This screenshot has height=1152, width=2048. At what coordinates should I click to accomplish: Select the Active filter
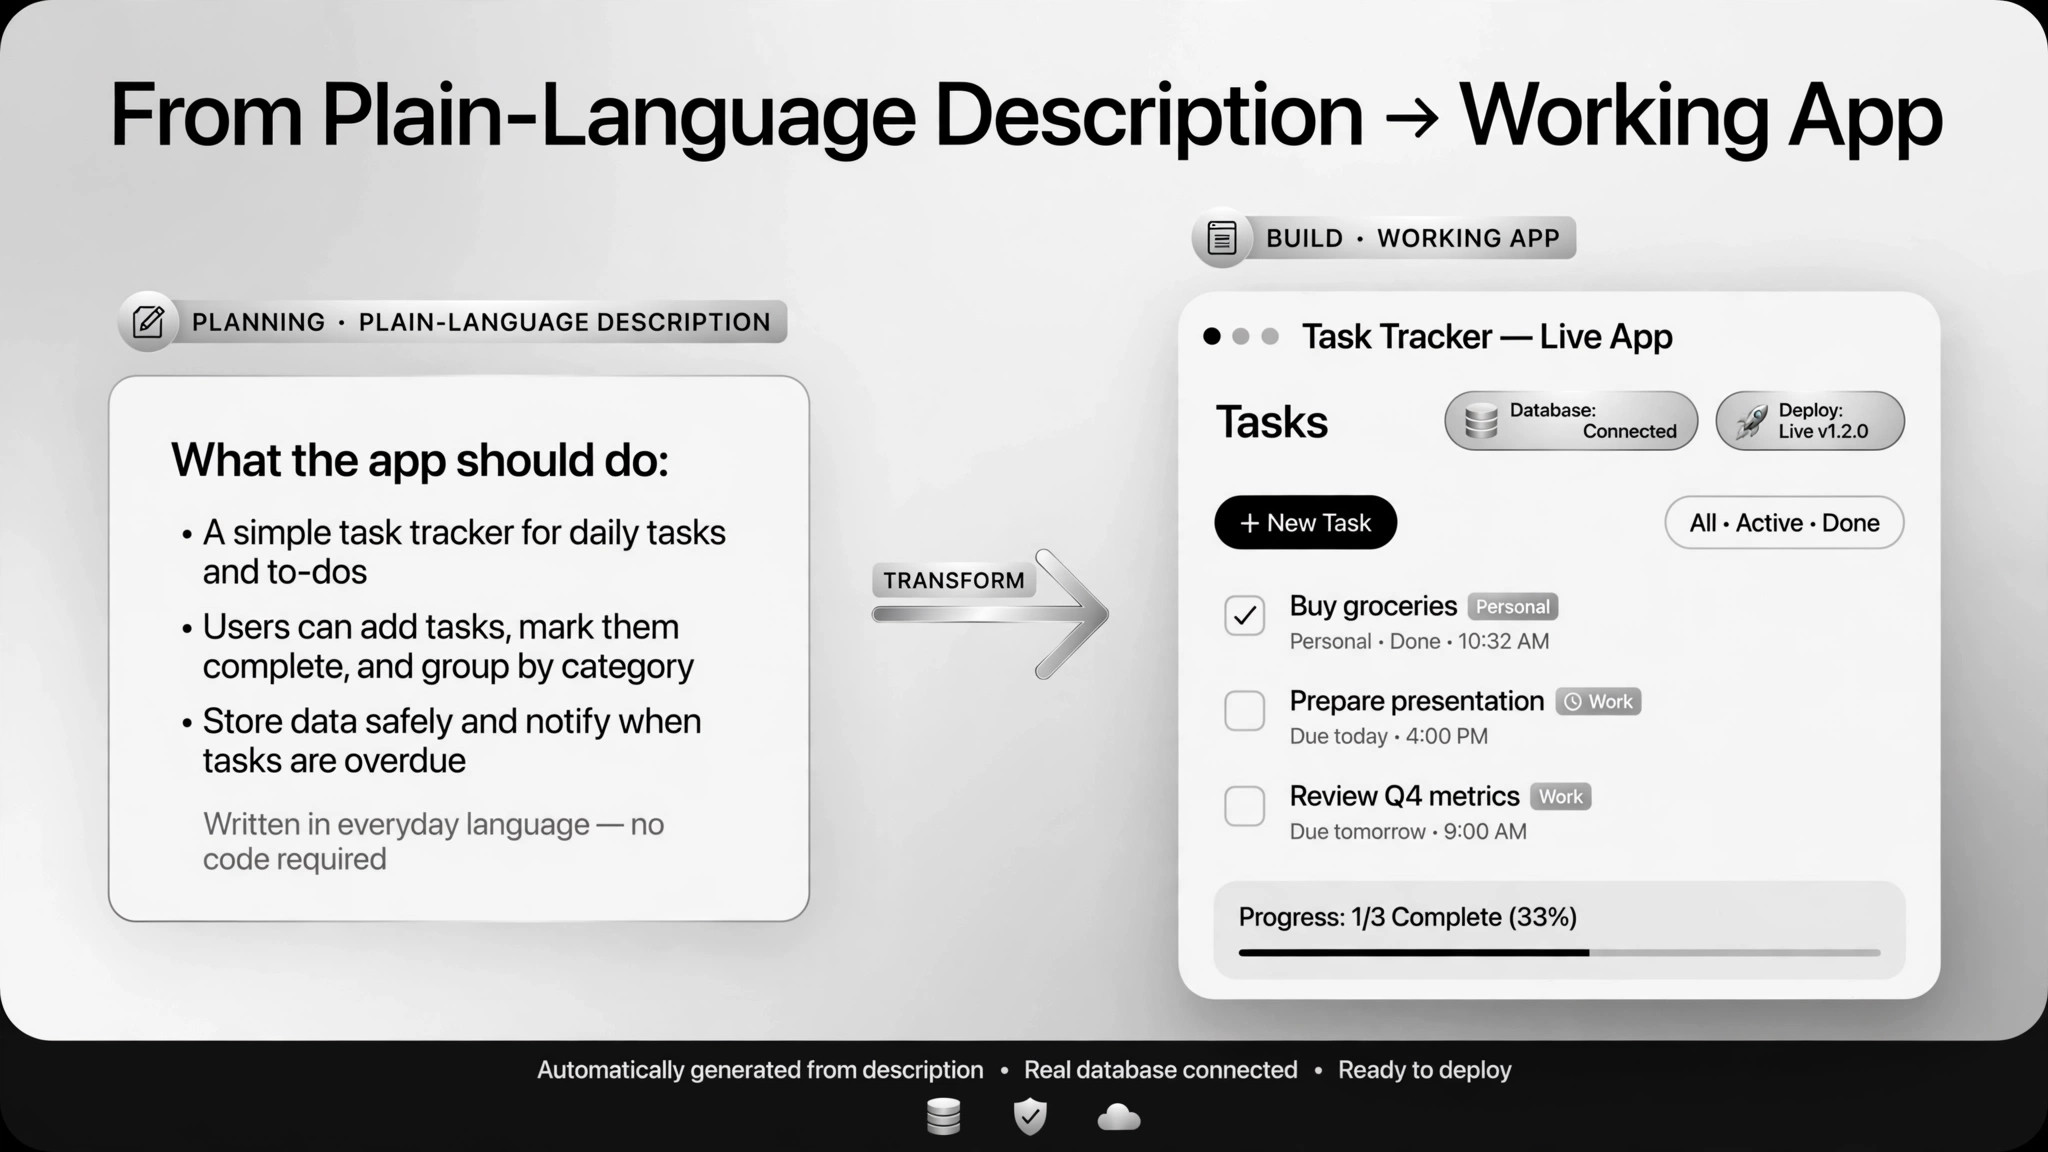click(1769, 523)
